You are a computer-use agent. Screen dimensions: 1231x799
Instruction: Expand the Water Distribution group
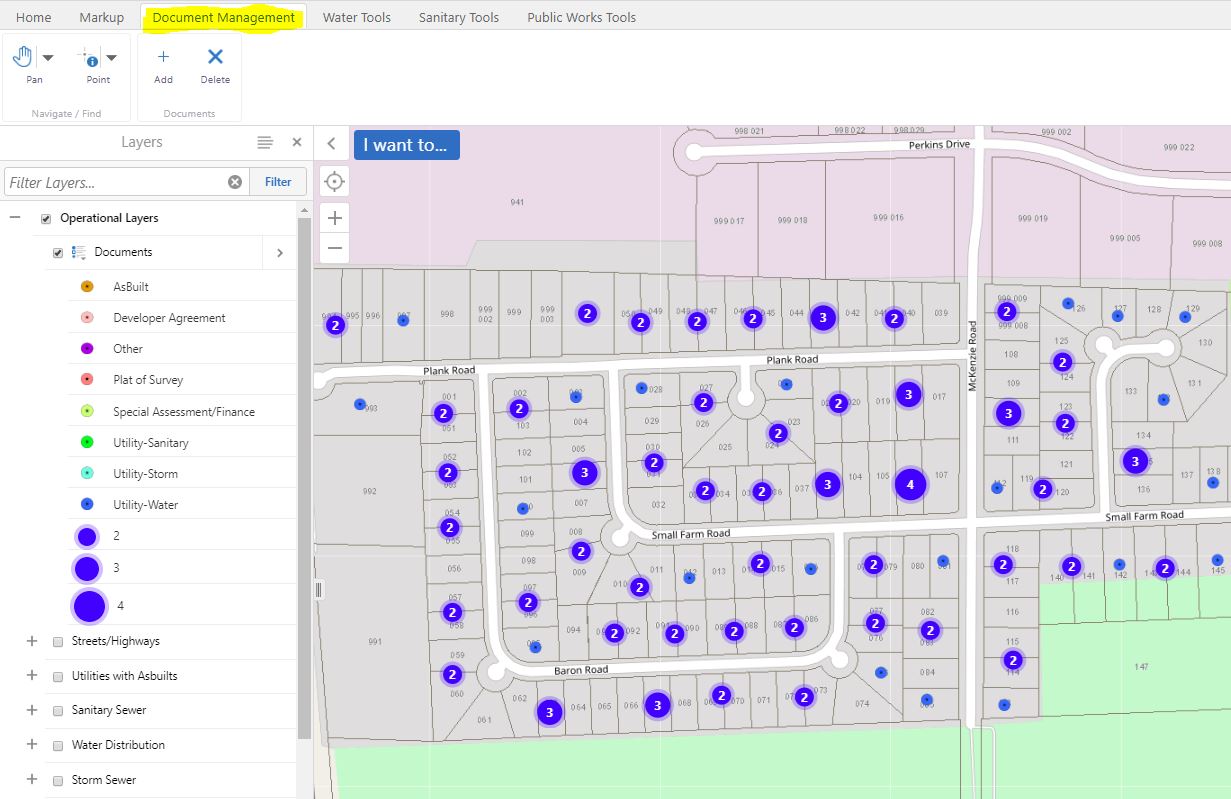31,745
